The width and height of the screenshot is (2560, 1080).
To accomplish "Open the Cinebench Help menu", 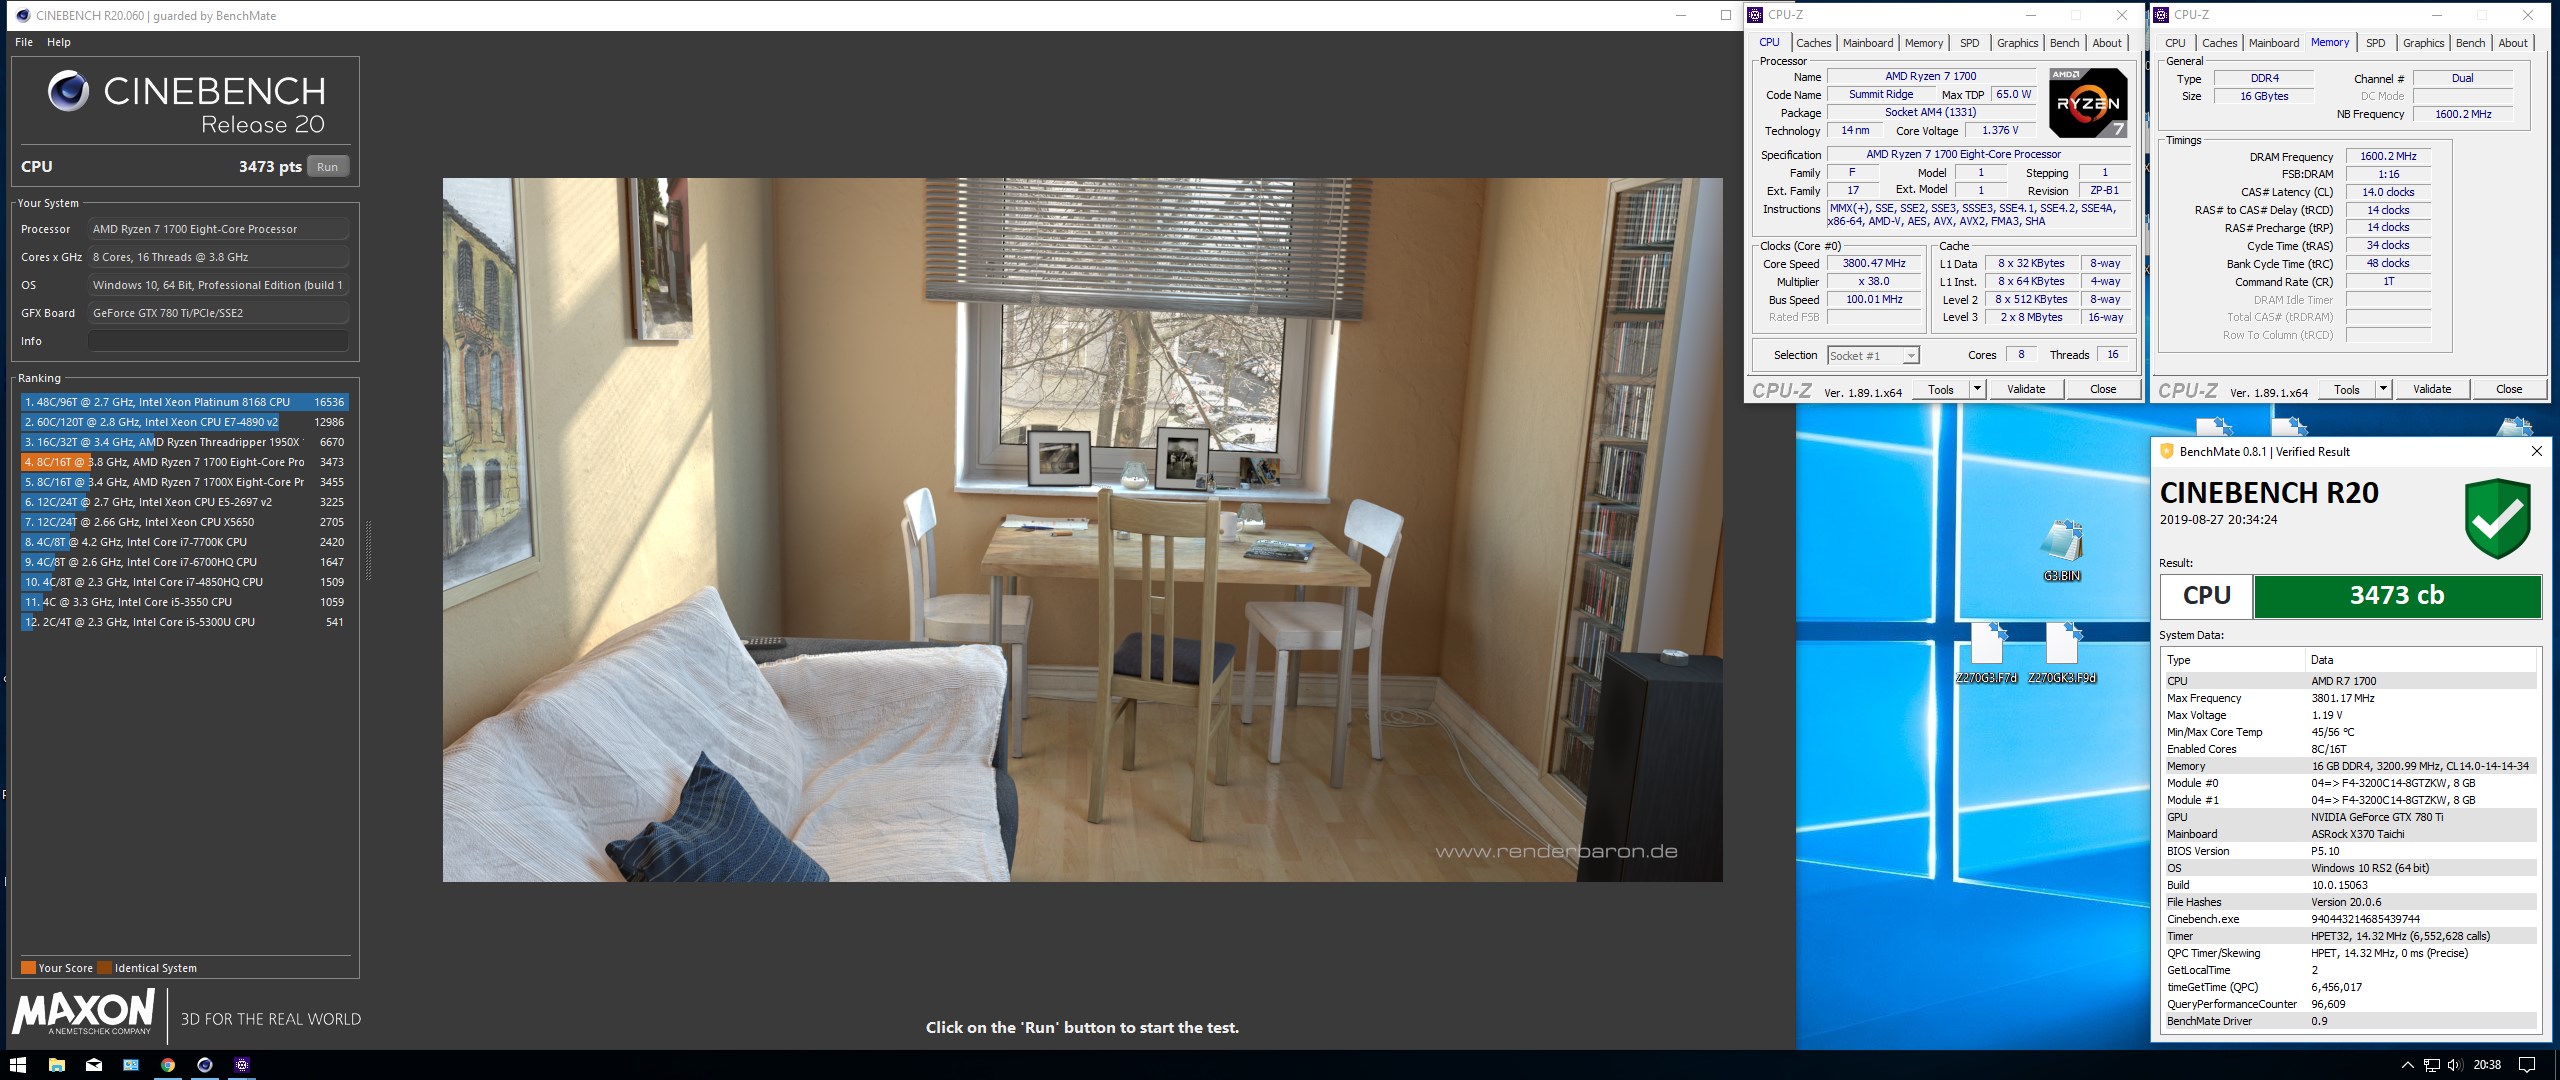I will coord(59,42).
